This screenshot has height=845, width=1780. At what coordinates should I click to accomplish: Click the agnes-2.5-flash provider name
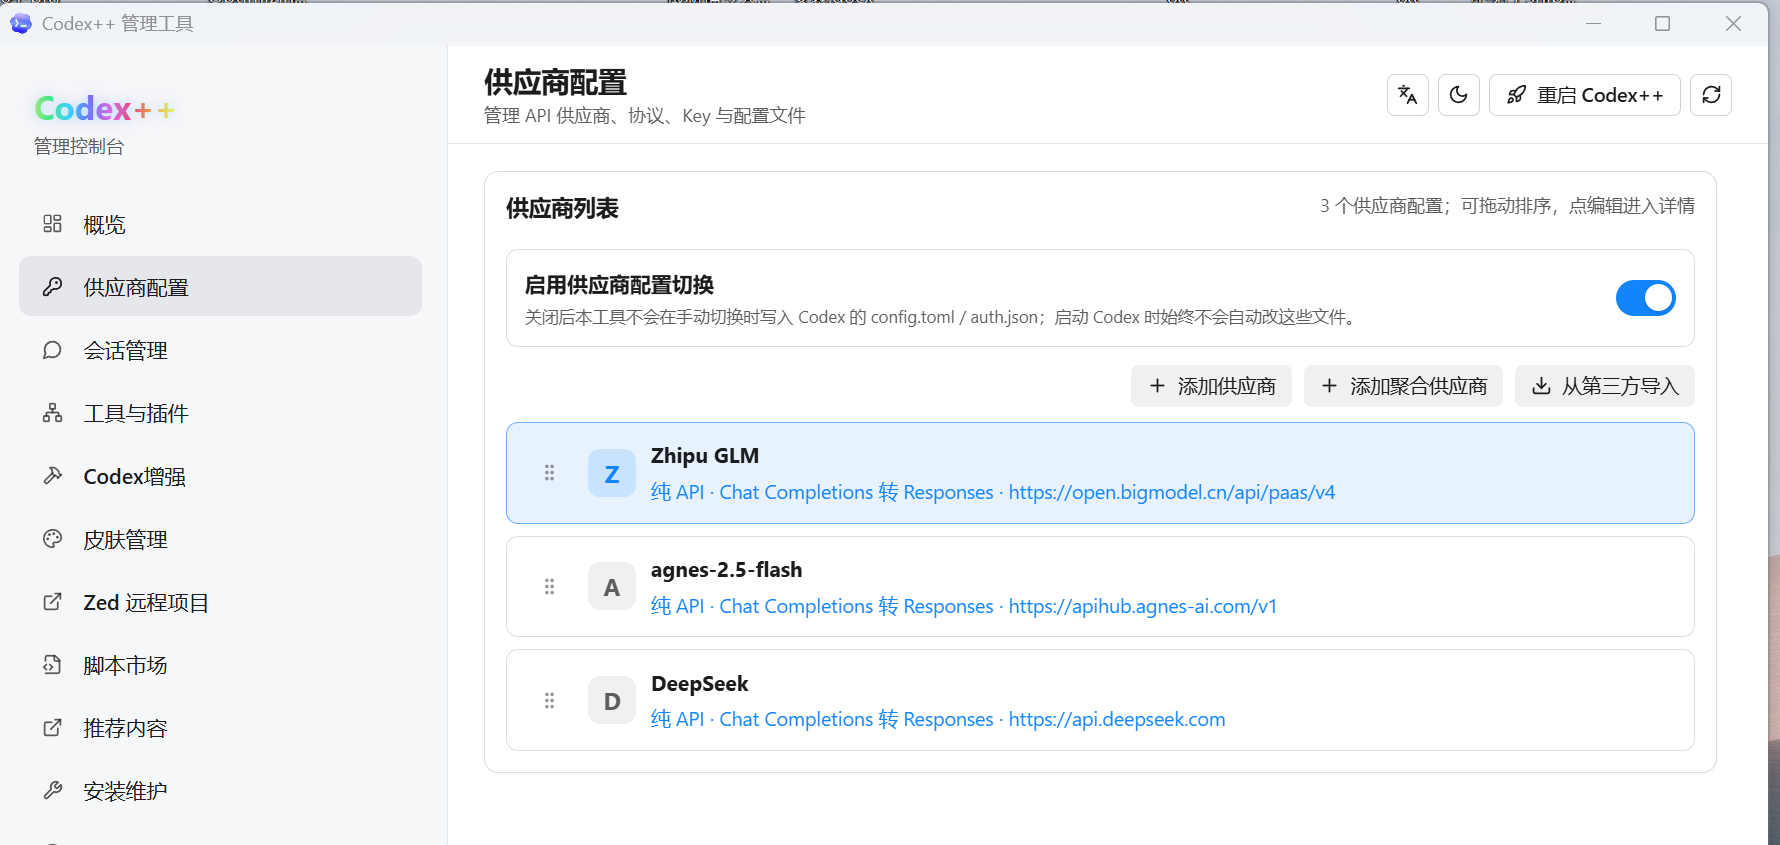pos(727,570)
